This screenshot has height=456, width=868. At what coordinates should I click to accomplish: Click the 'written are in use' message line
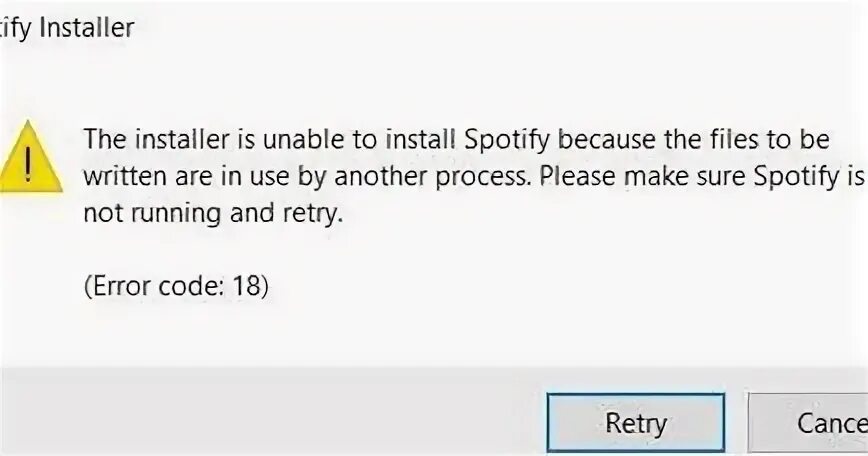tap(473, 177)
